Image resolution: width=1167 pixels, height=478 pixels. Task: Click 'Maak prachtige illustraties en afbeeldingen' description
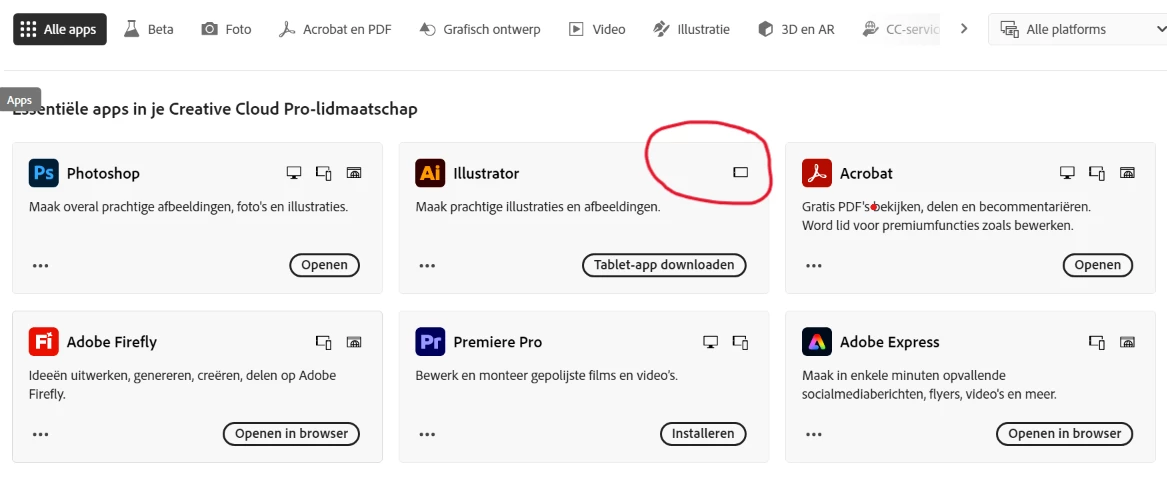(538, 206)
